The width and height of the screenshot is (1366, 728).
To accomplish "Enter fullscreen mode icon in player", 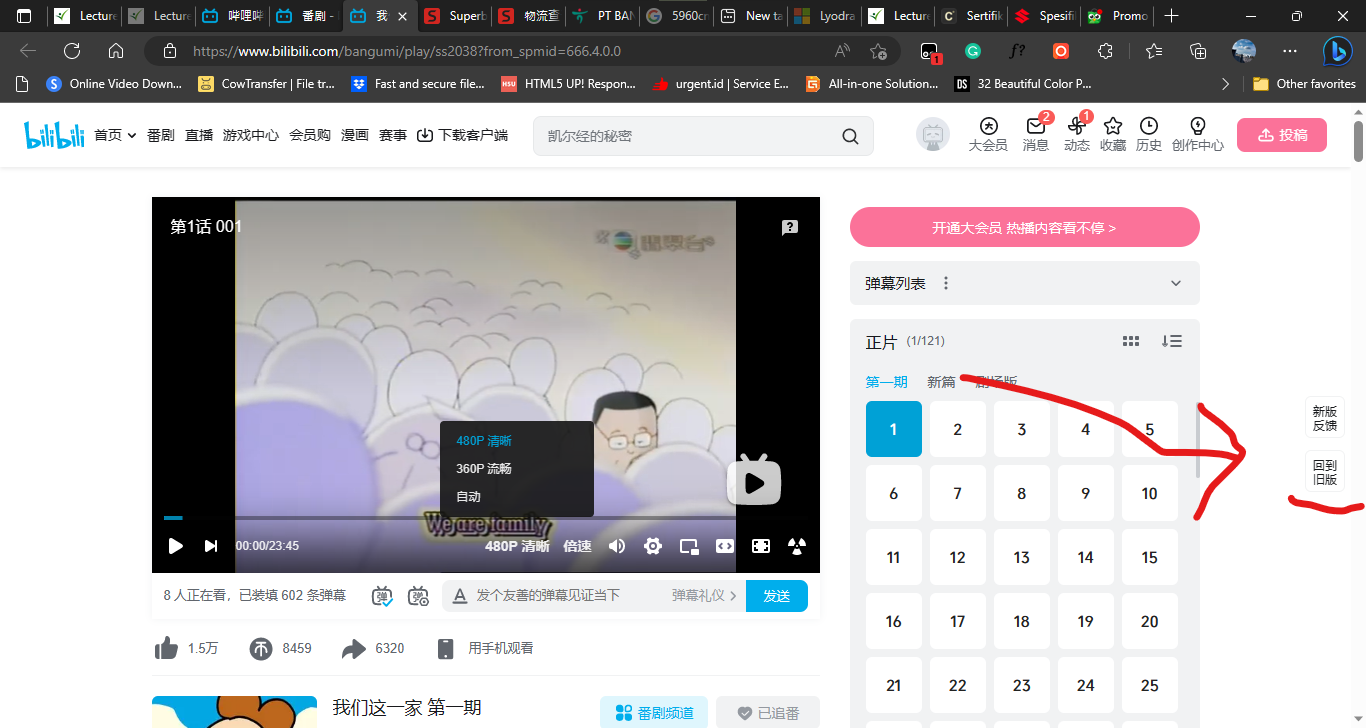I will click(761, 546).
